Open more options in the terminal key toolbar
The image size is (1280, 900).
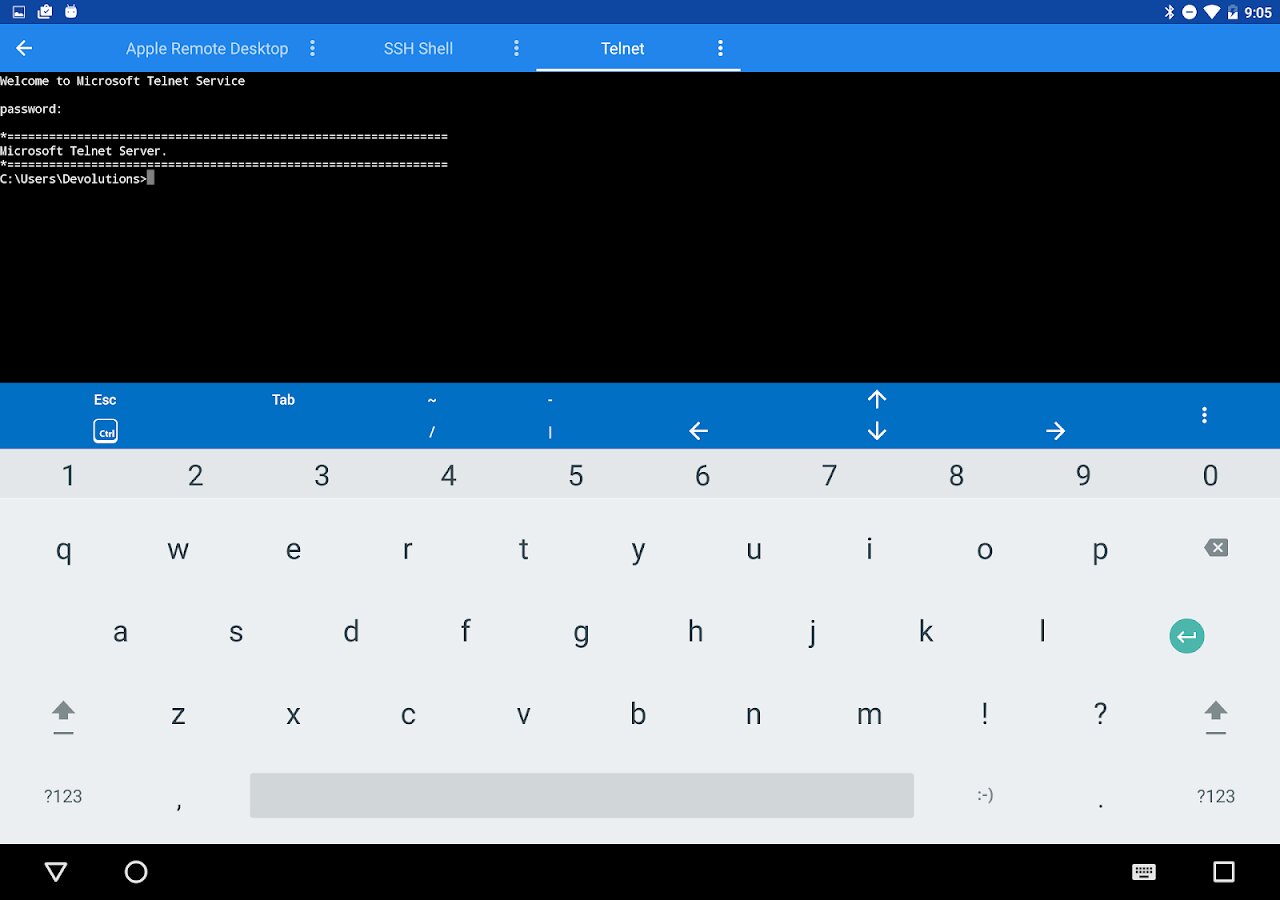[x=1205, y=415]
